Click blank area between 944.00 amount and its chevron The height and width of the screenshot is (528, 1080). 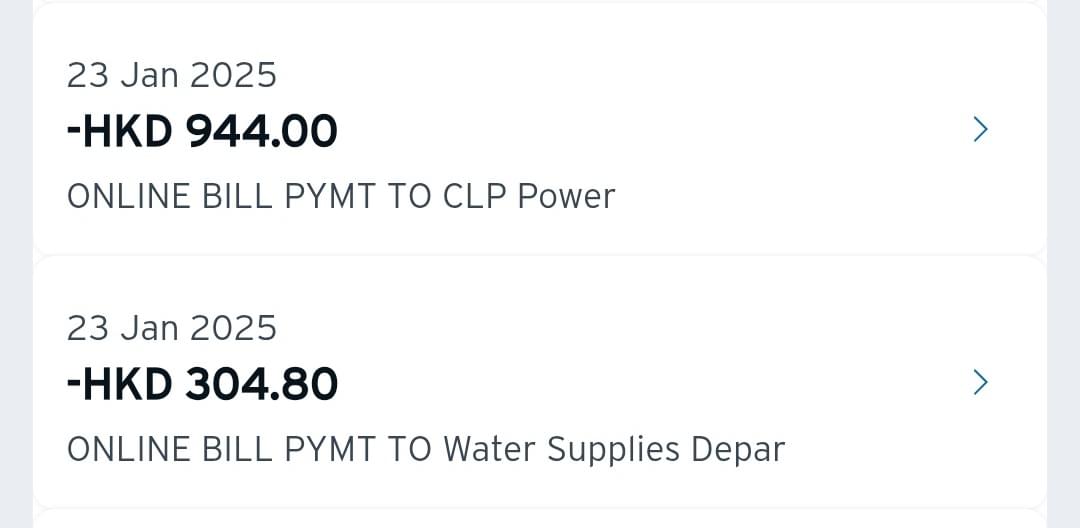[x=654, y=131]
